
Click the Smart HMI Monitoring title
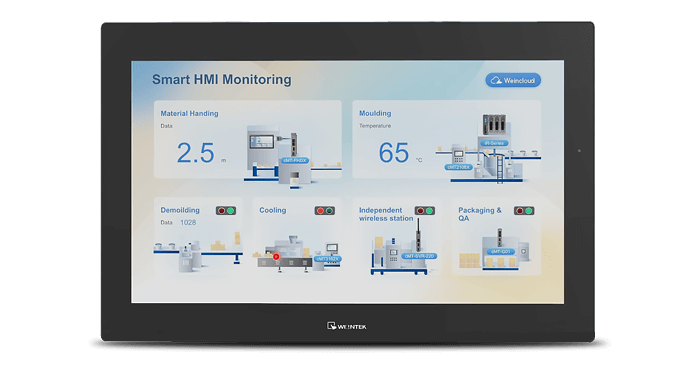222,79
